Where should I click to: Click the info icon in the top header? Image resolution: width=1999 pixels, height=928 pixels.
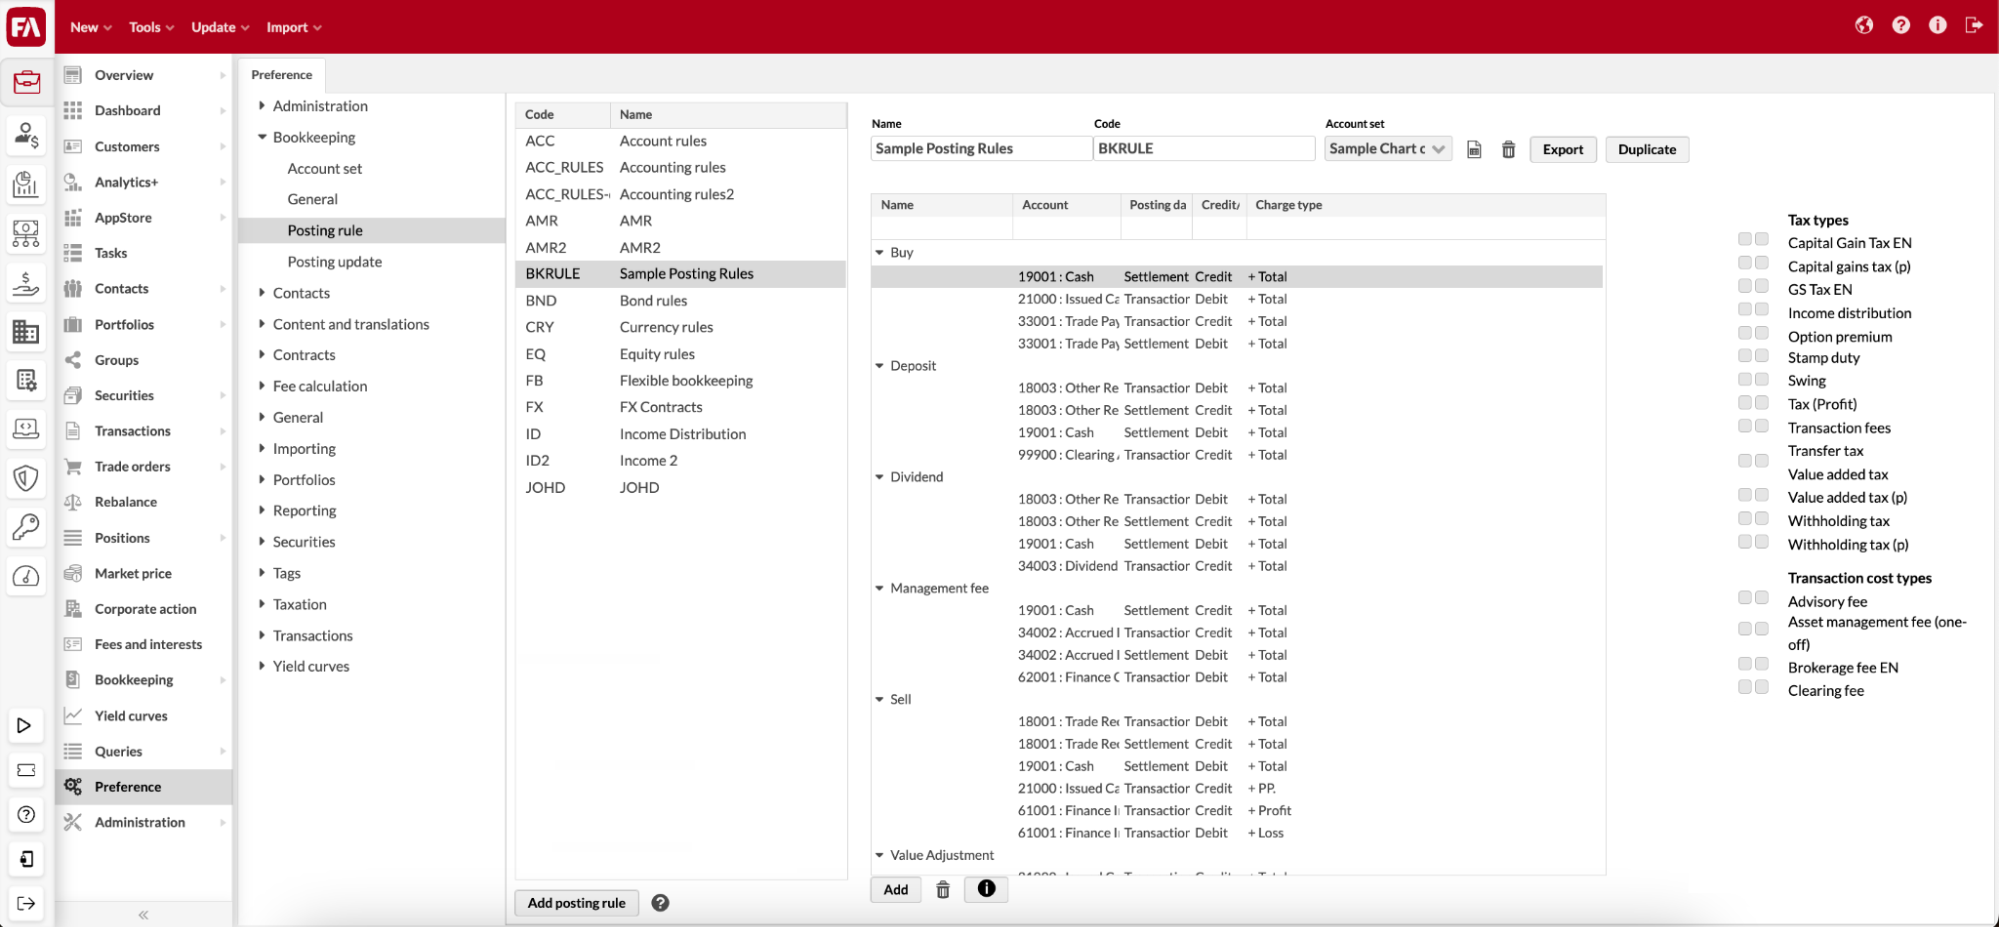[1938, 25]
